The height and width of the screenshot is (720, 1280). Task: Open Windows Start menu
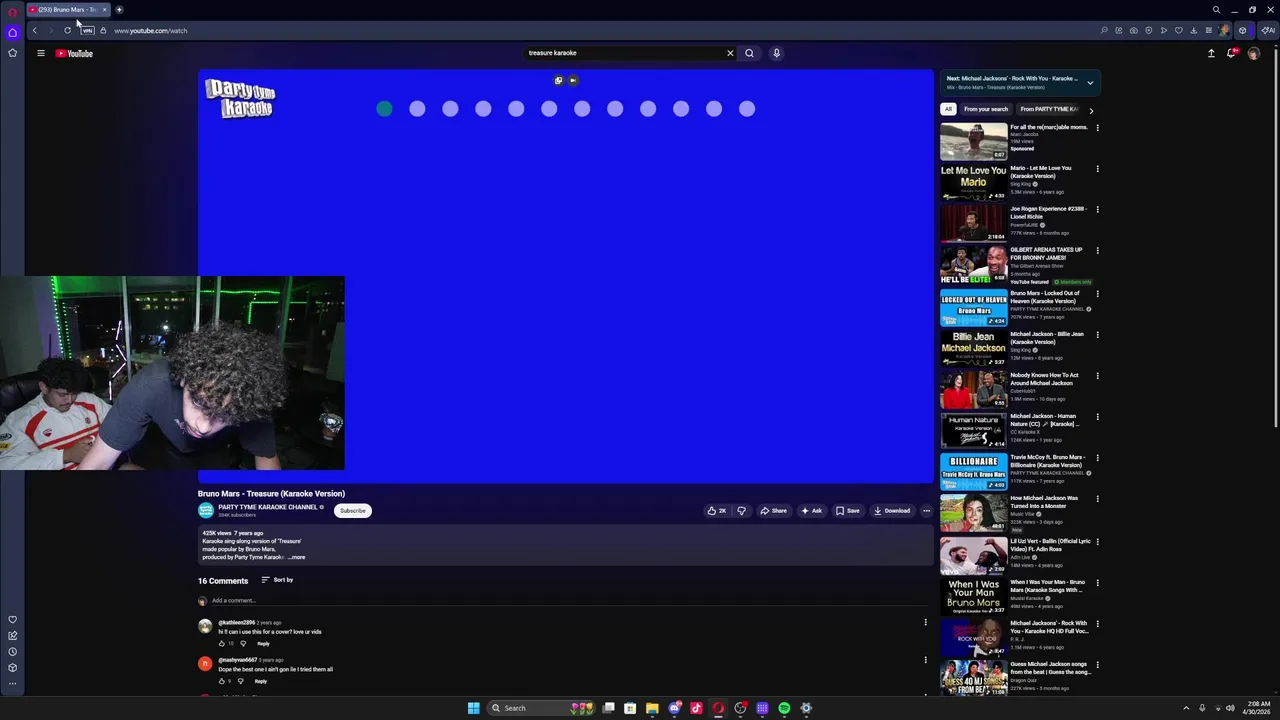[473, 708]
